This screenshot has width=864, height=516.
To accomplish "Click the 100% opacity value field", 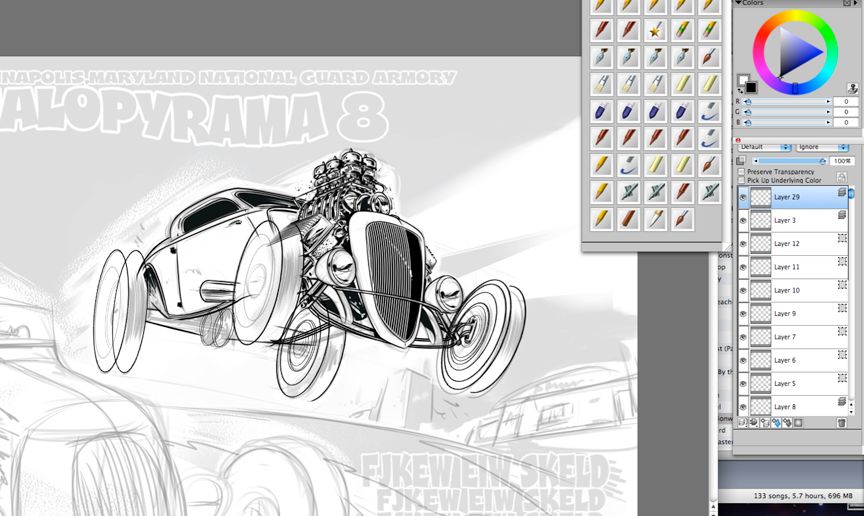I will tap(842, 161).
